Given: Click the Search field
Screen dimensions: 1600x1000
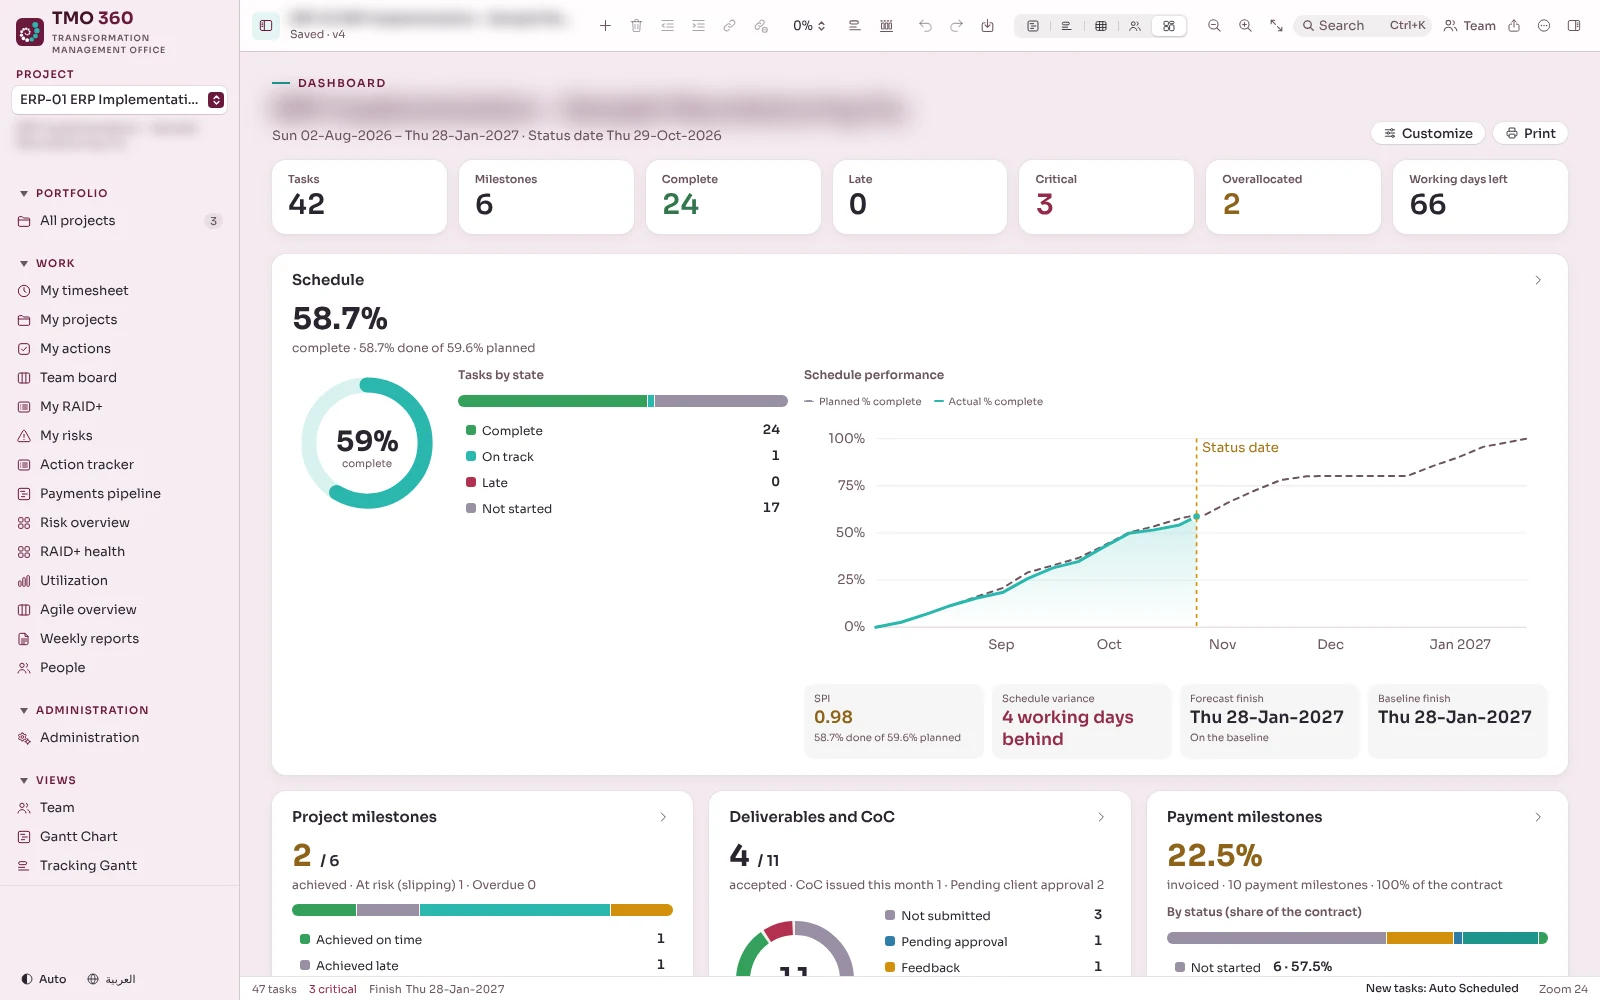Looking at the screenshot, I should [x=1363, y=26].
